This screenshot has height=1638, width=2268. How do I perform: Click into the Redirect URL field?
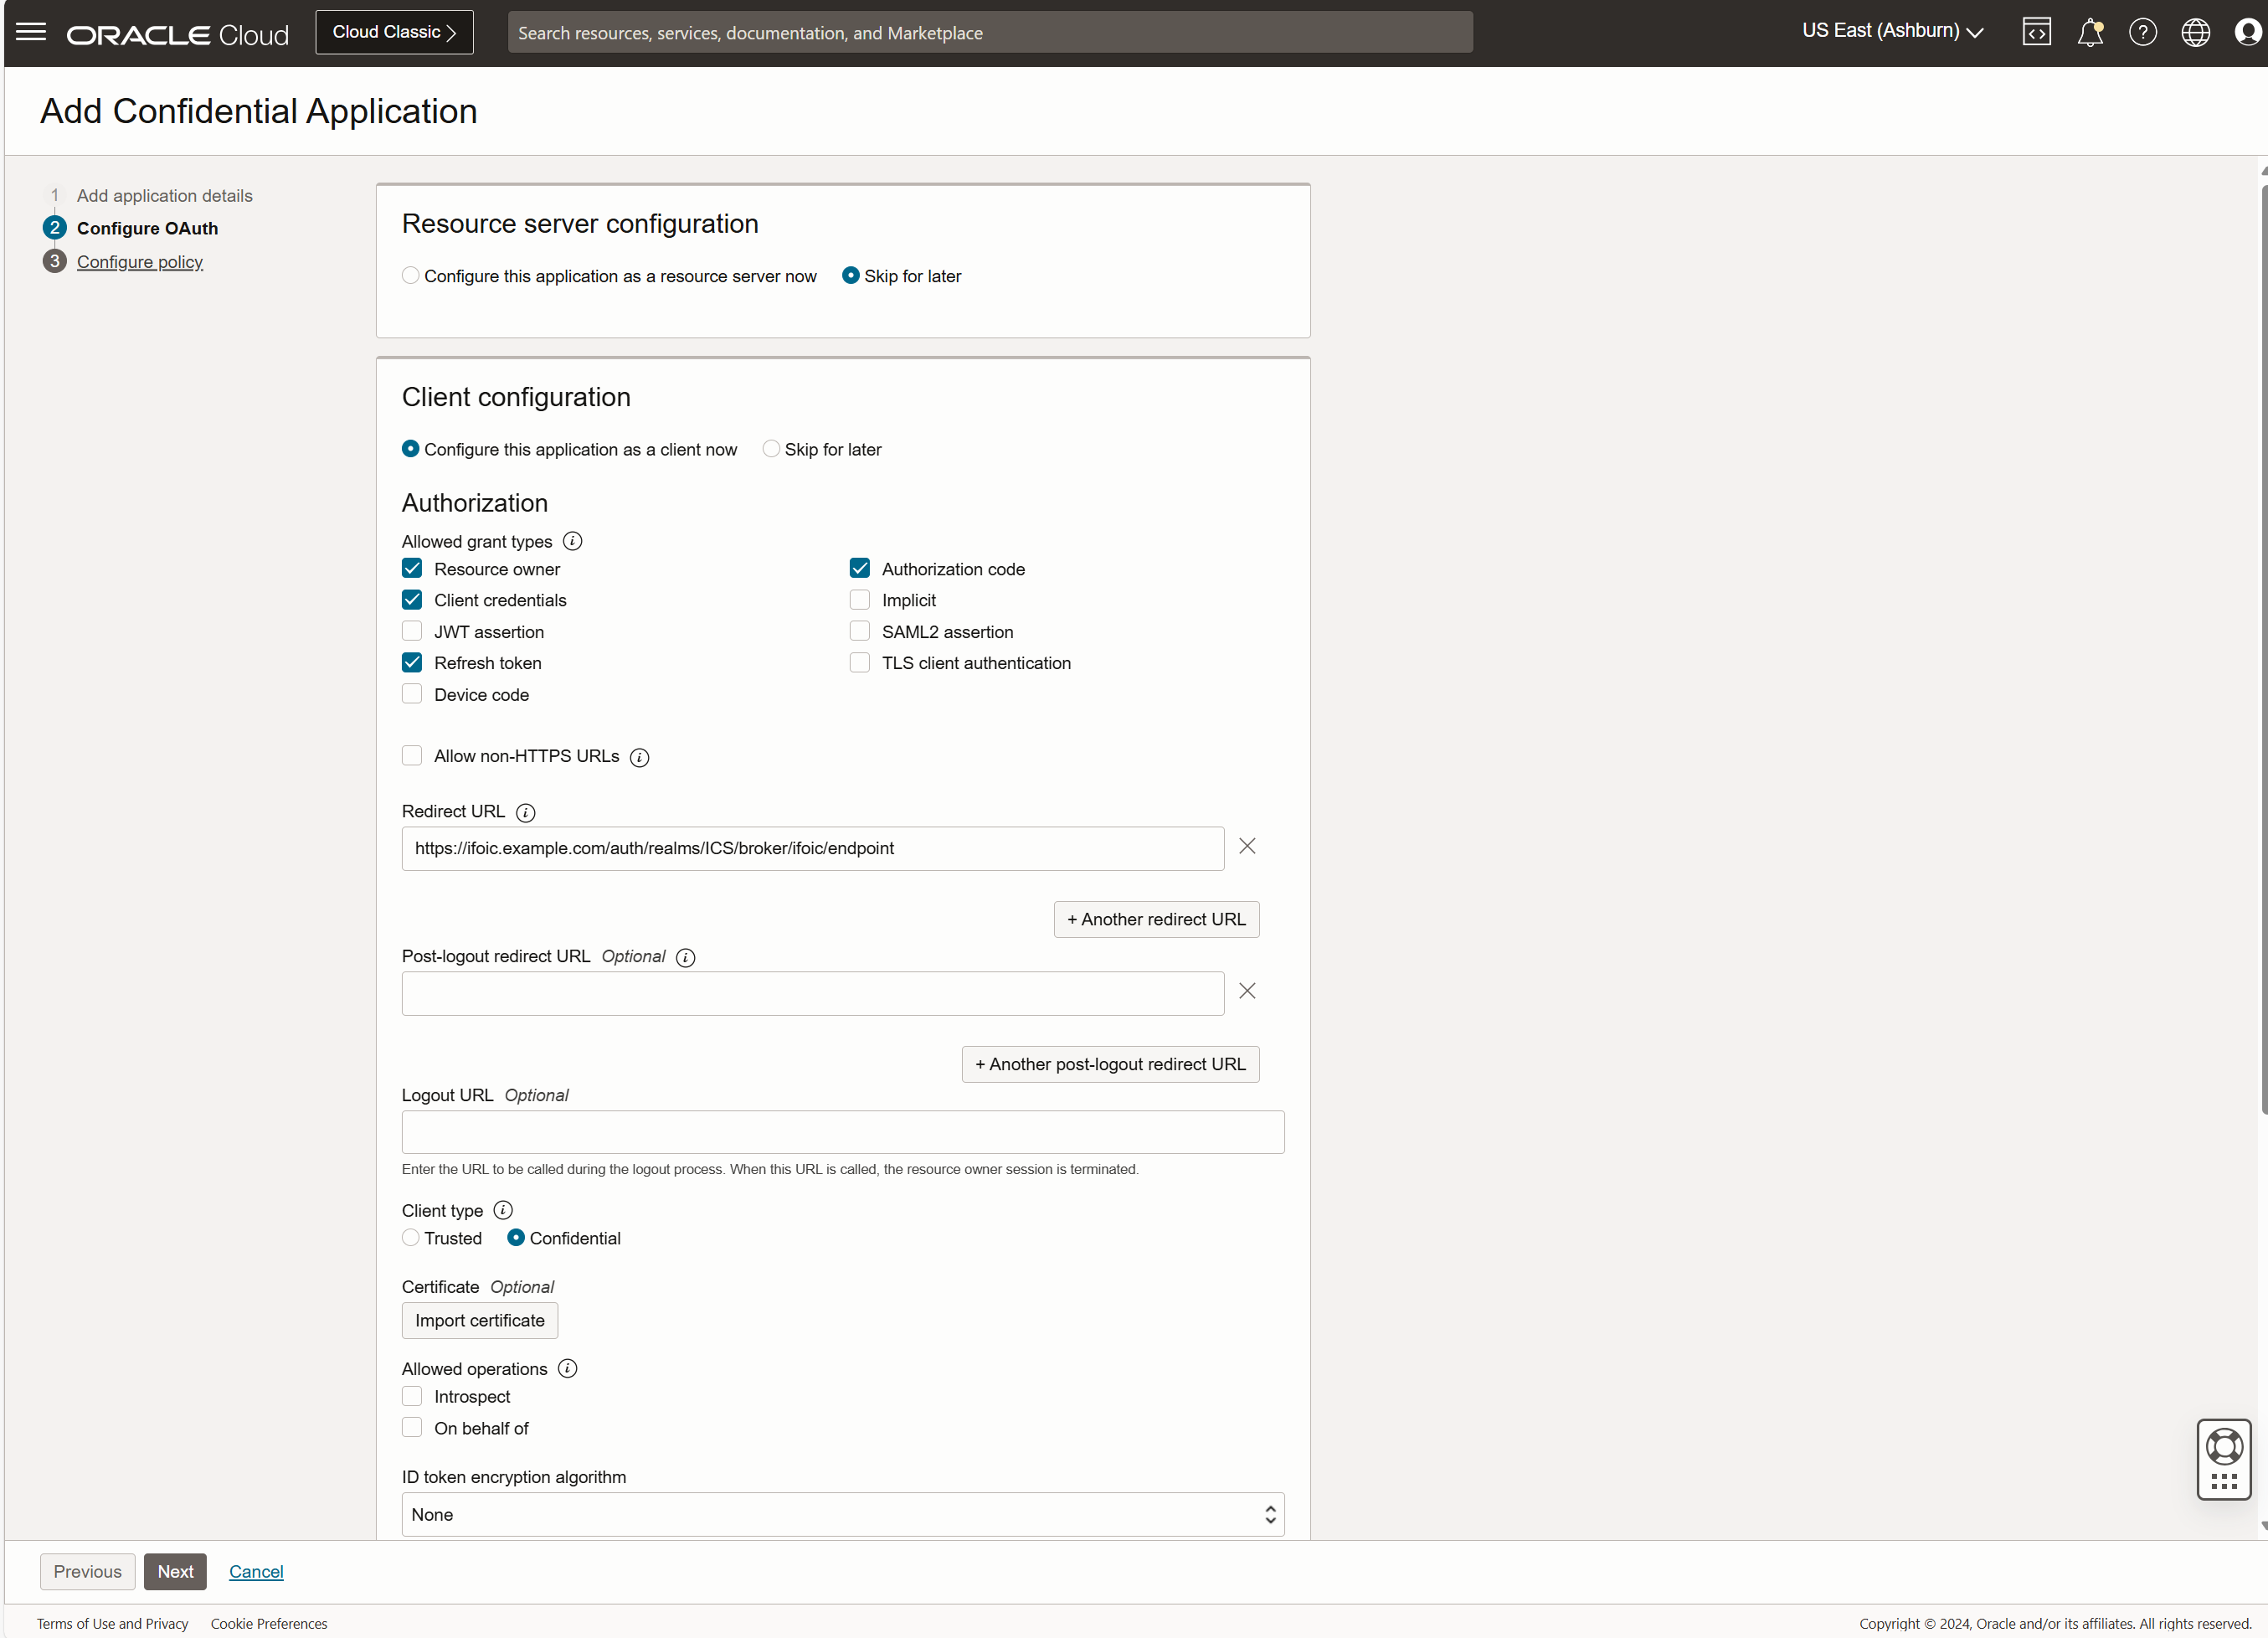(x=812, y=848)
